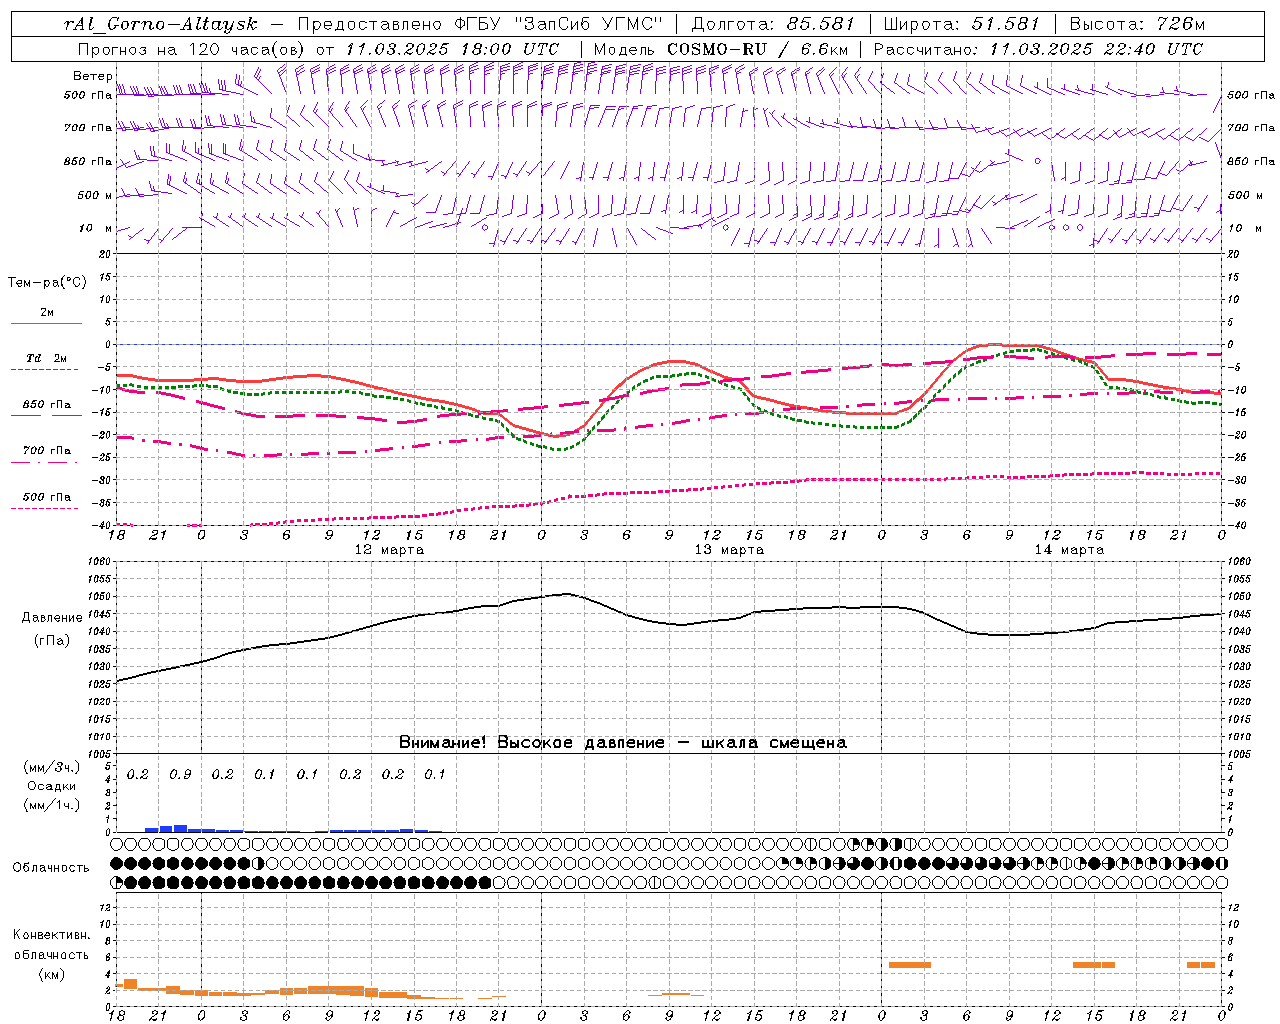Click the model name COSMO-RU / 6.6км
The width and height of the screenshot is (1280, 1024).
(x=757, y=49)
